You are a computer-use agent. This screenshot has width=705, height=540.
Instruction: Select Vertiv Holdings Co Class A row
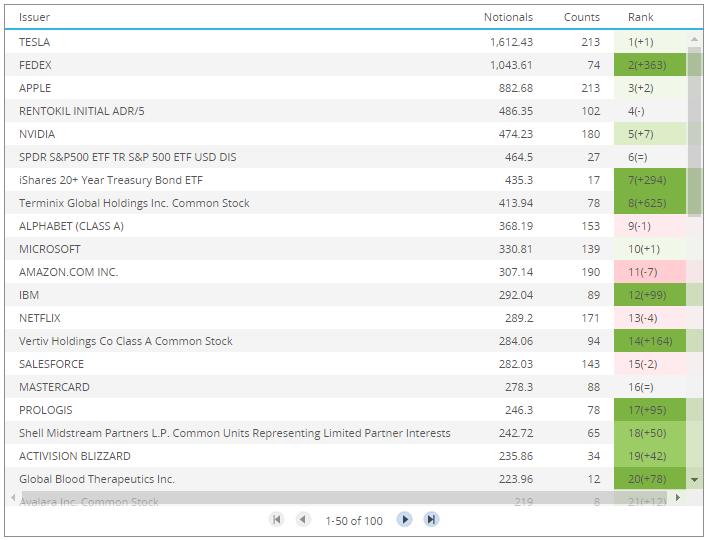coord(346,341)
